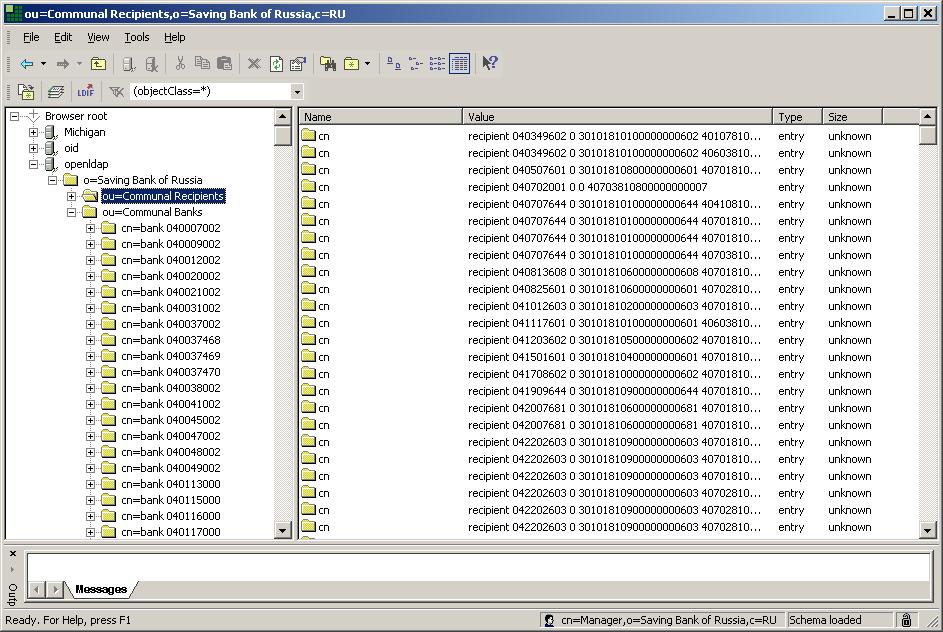The width and height of the screenshot is (943, 632).
Task: Sort by the Value column header
Action: pos(617,117)
